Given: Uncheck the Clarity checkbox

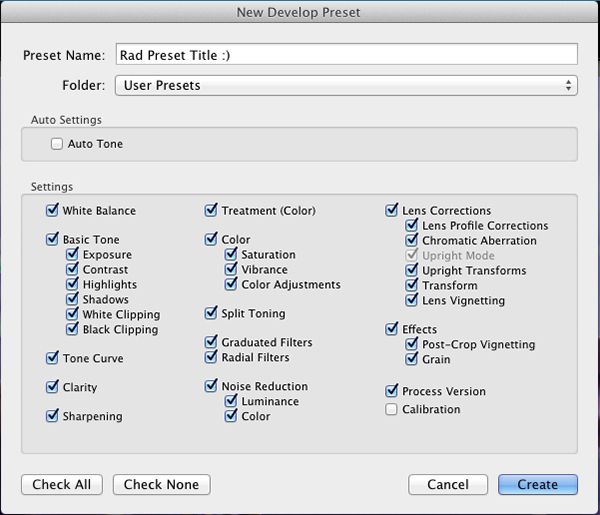Looking at the screenshot, I should (52, 387).
